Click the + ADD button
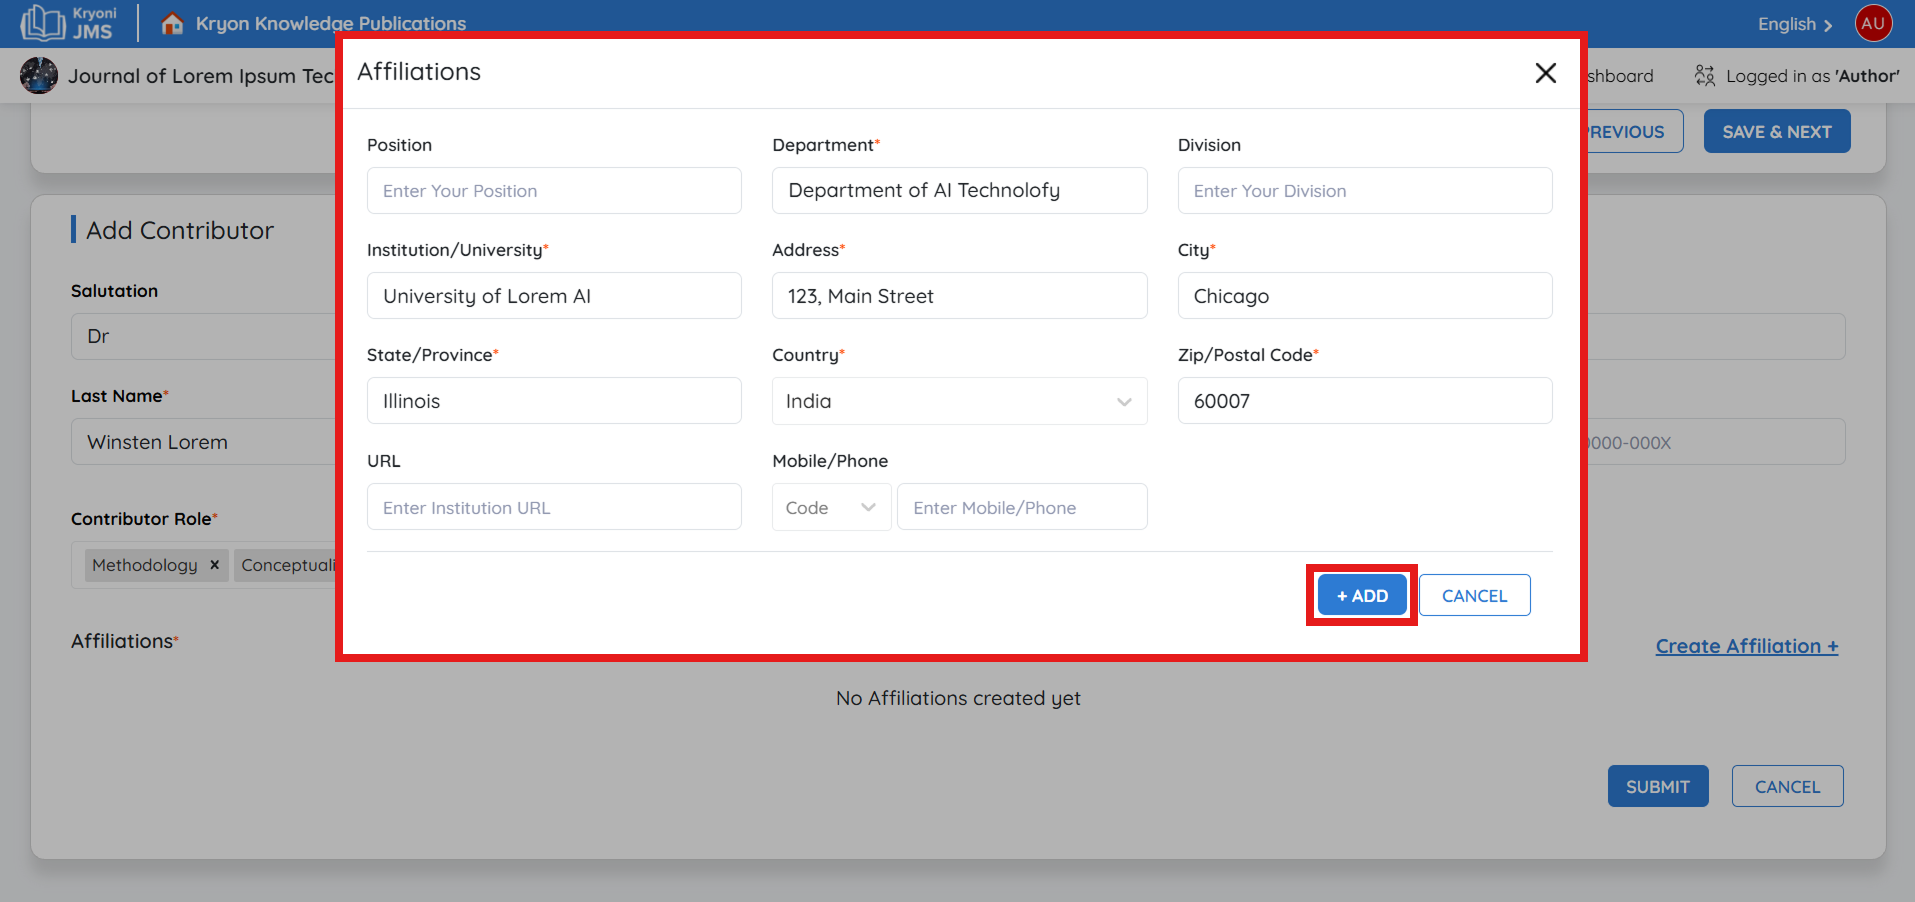The width and height of the screenshot is (1915, 902). point(1362,595)
